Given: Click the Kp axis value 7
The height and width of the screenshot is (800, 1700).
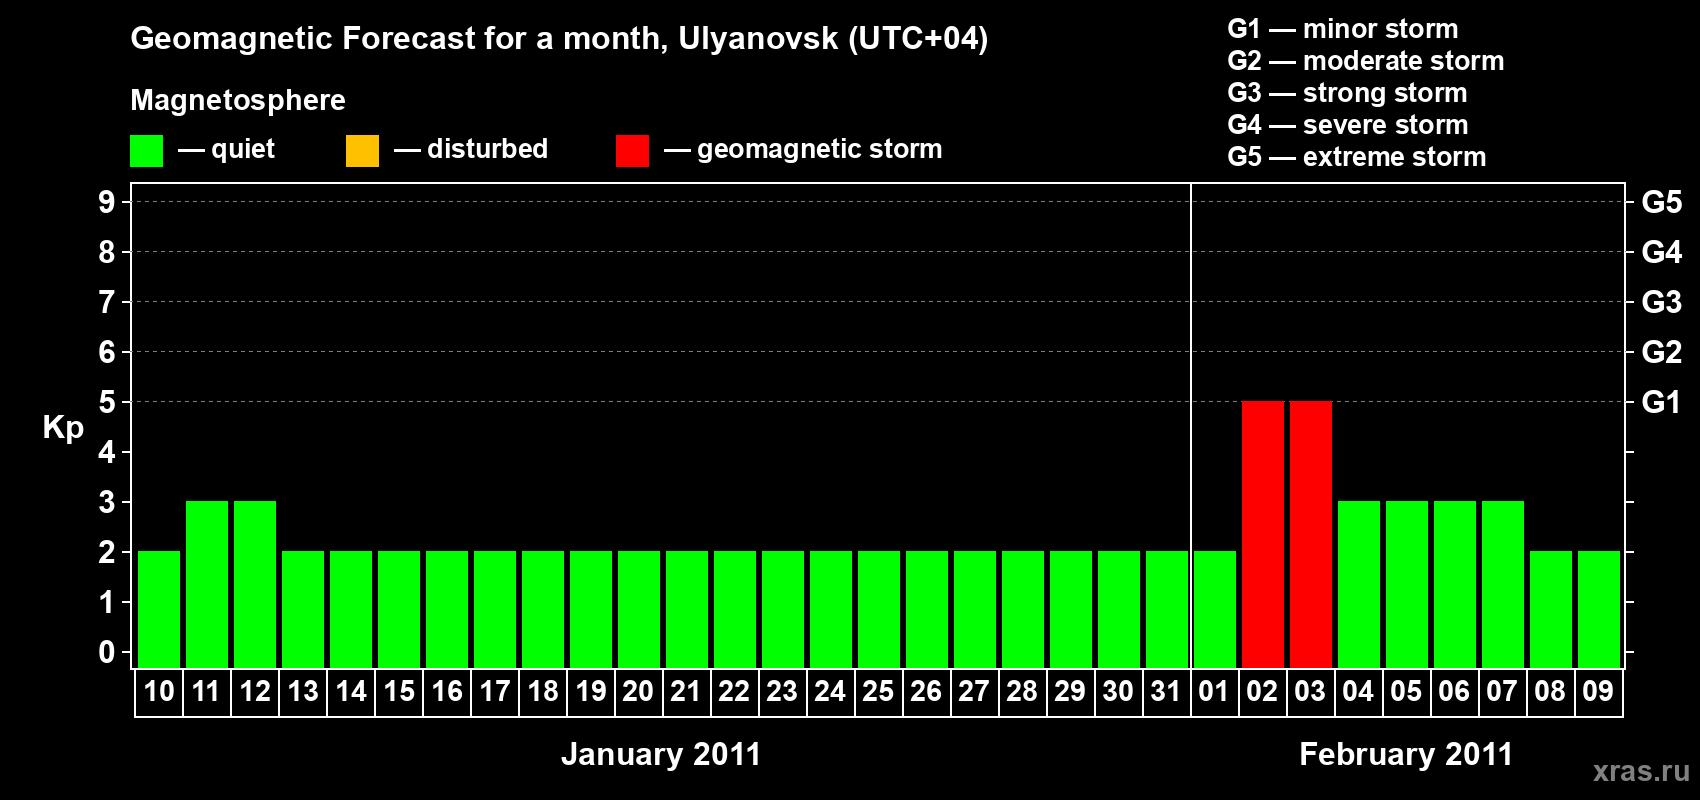Looking at the screenshot, I should (107, 302).
